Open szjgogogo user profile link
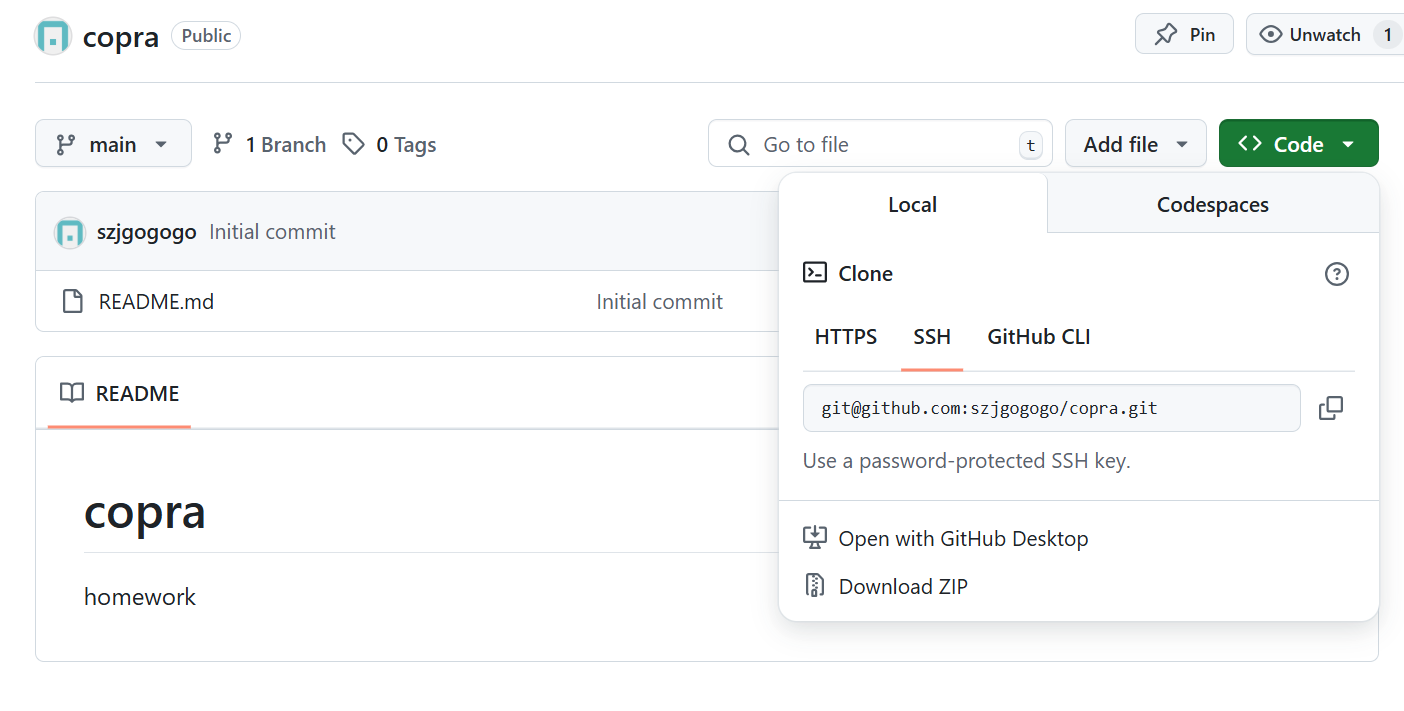The width and height of the screenshot is (1404, 711). pos(147,232)
